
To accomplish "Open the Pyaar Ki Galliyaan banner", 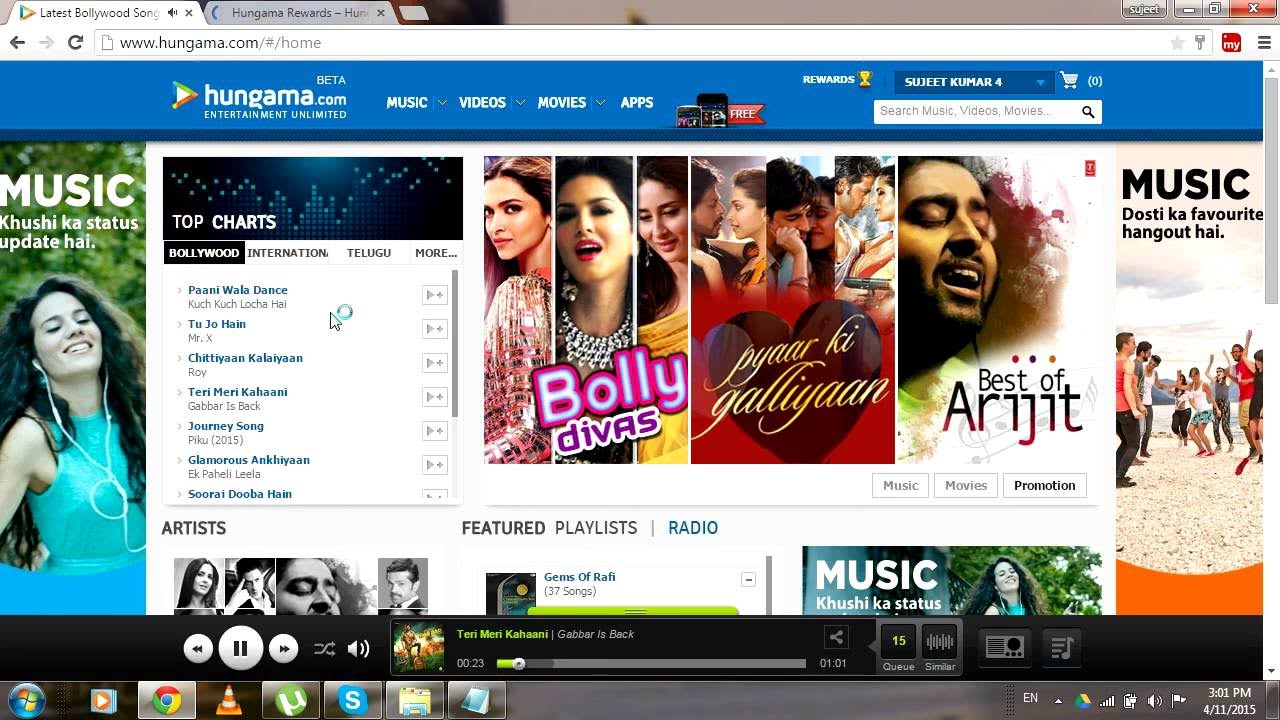I will click(x=792, y=310).
